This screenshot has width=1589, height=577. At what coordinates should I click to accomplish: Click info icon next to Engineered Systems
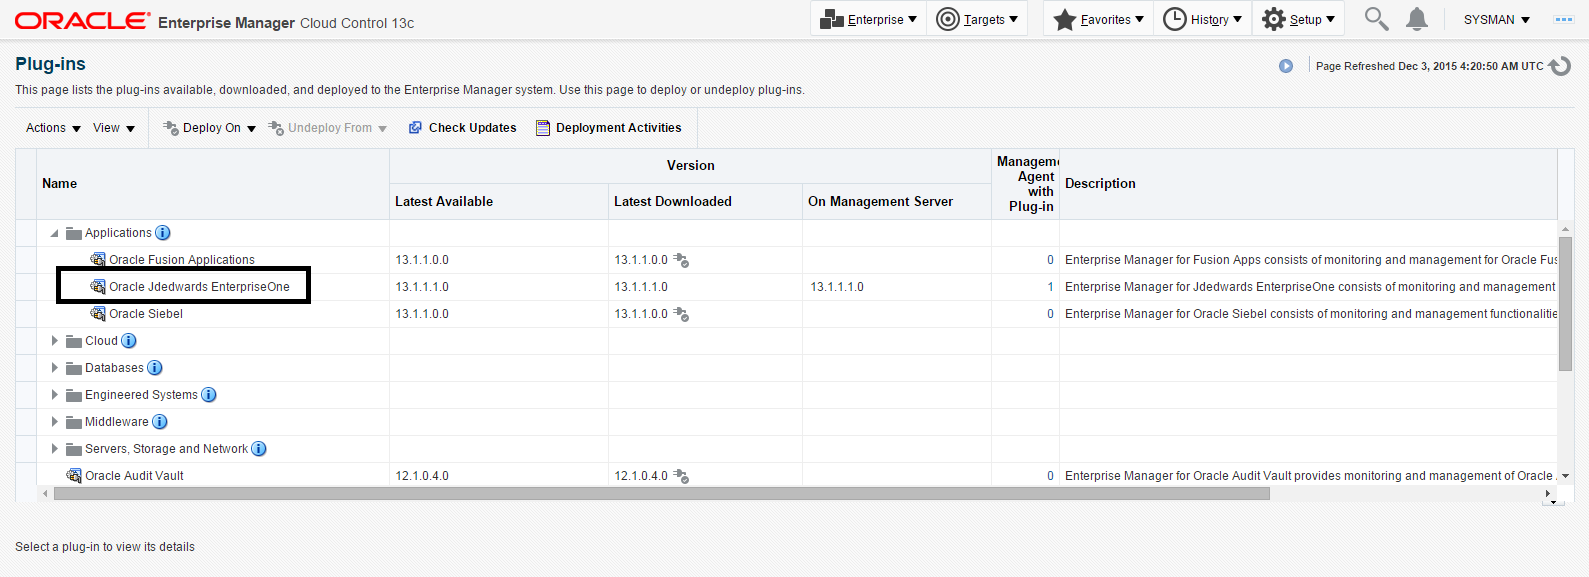coord(209,395)
